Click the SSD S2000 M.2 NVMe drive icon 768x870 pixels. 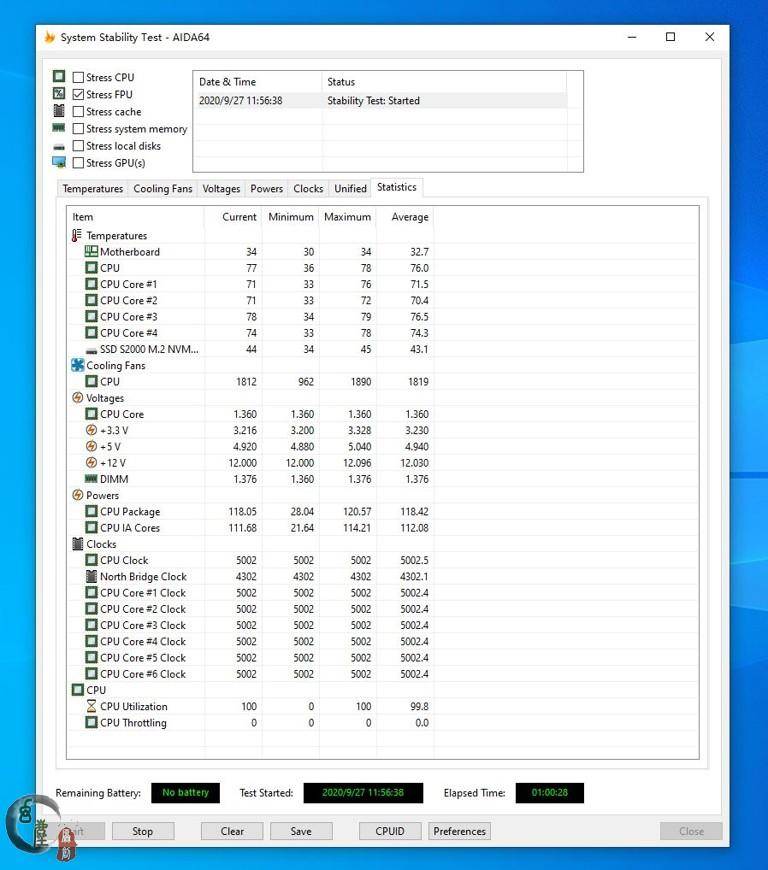[x=92, y=350]
